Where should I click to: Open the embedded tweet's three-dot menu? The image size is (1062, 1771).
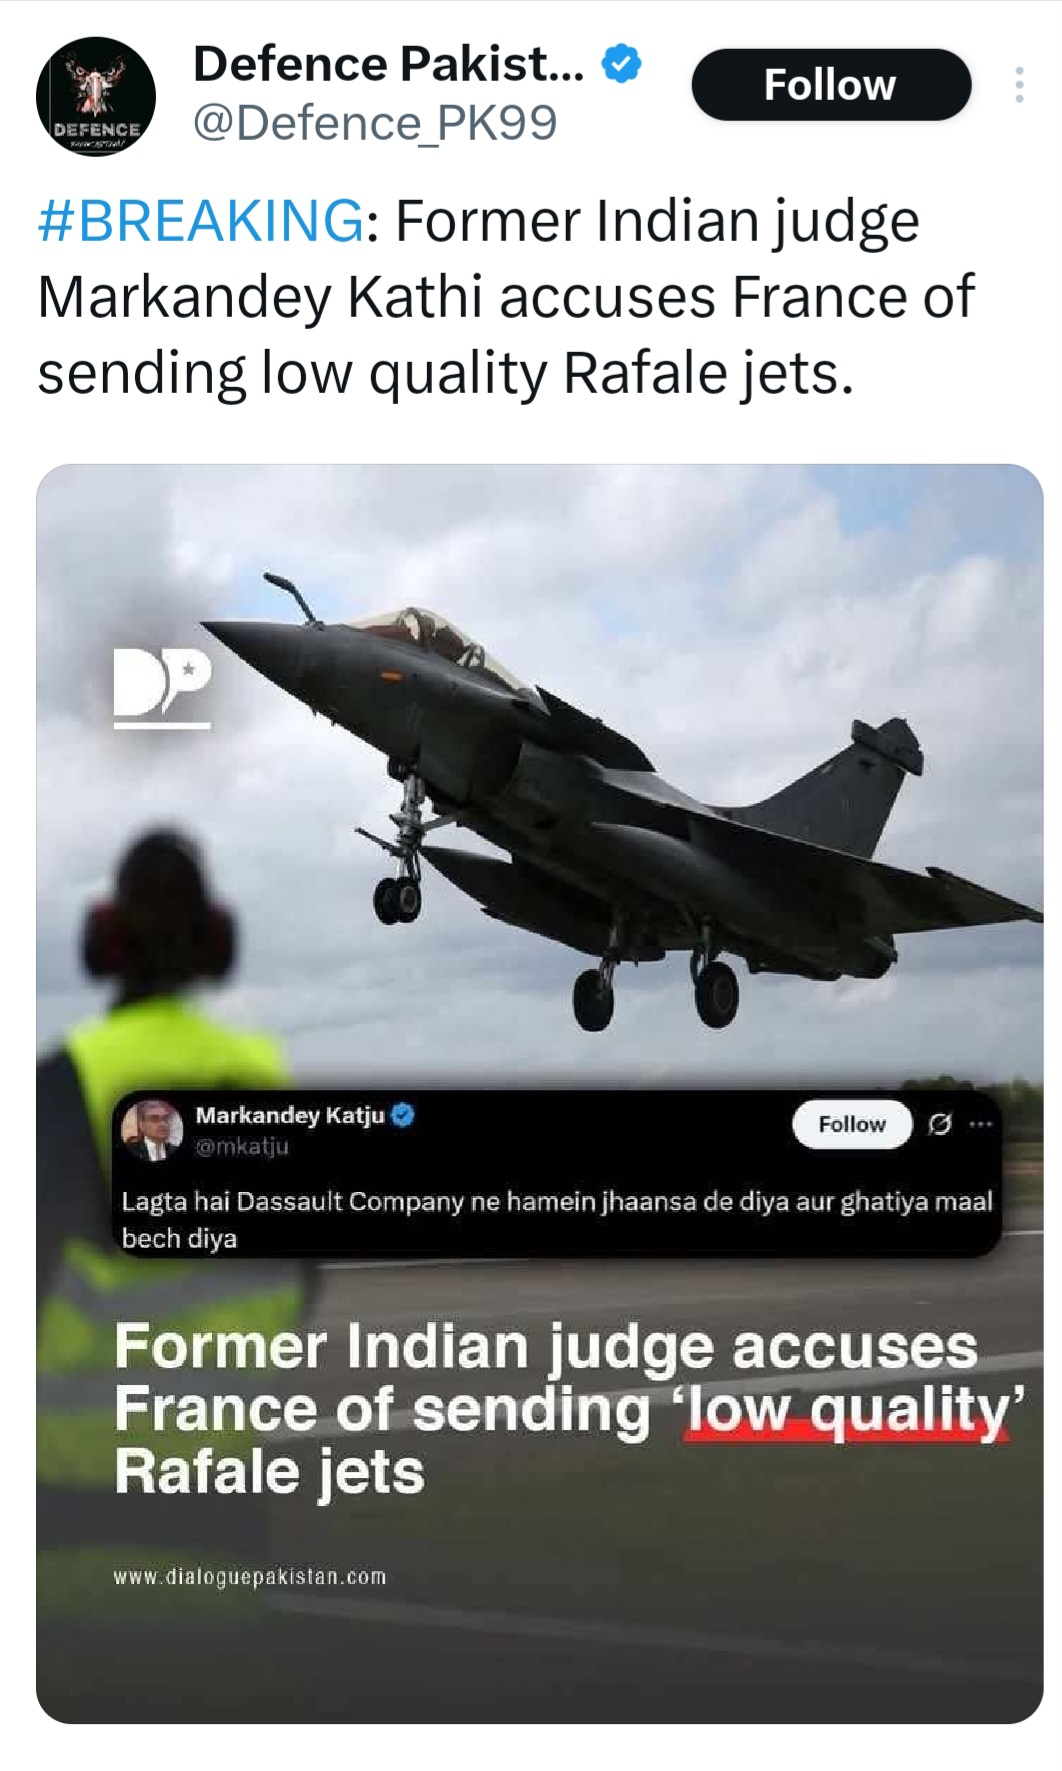point(981,1124)
